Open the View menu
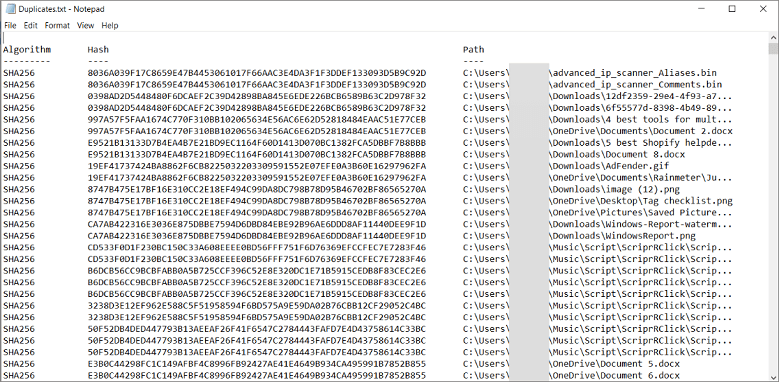 (85, 25)
